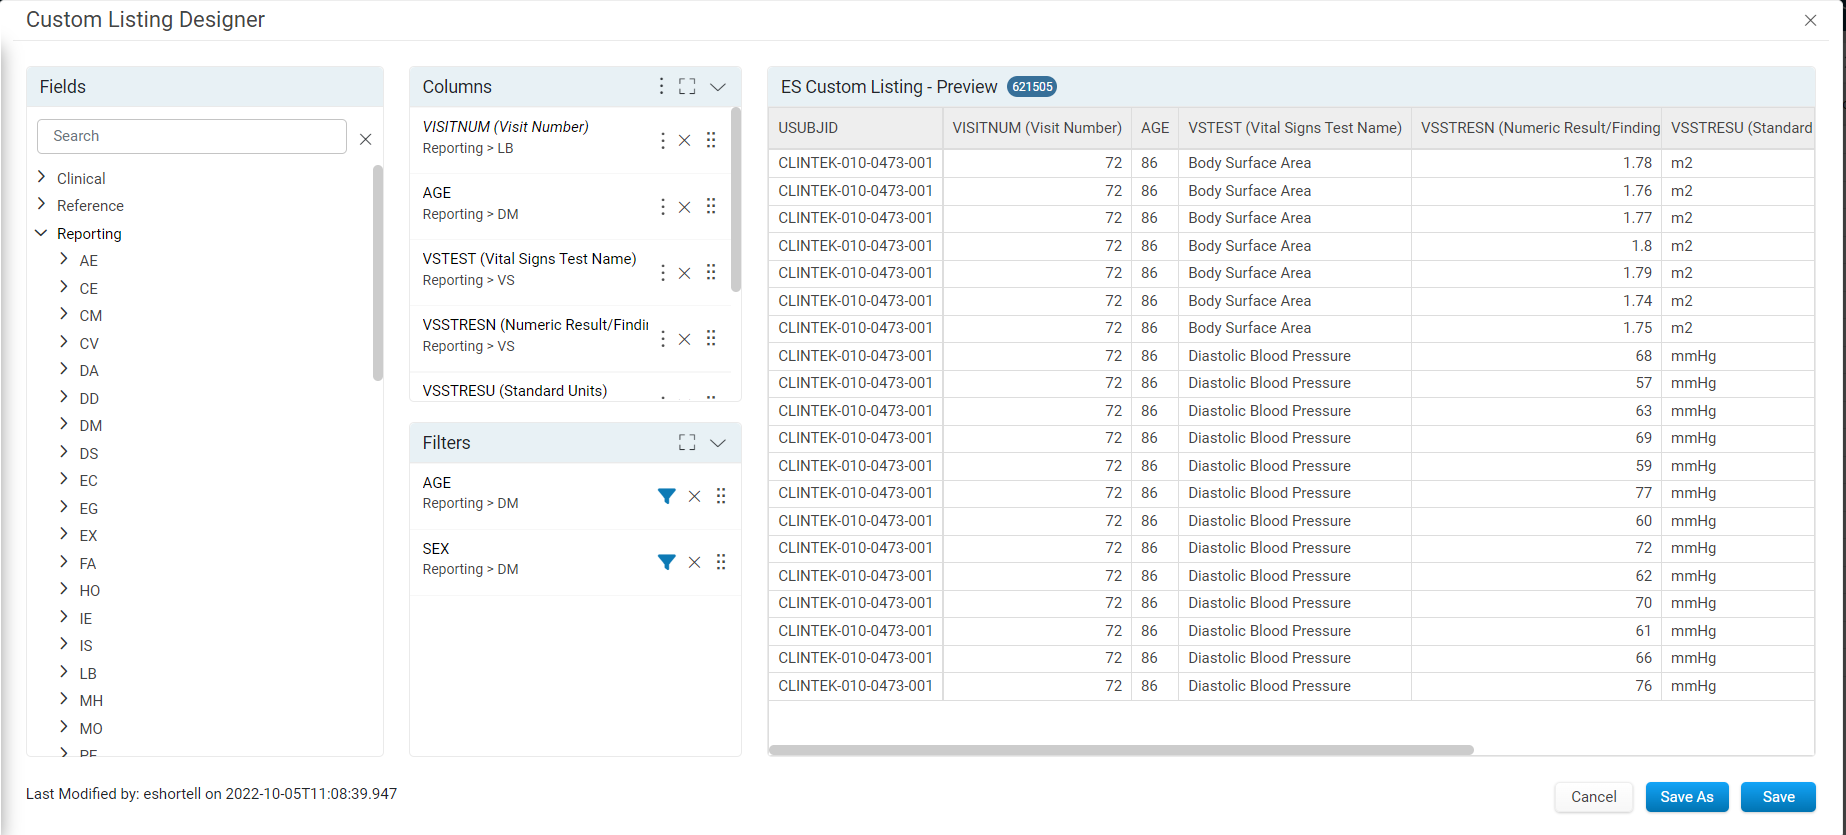The height and width of the screenshot is (835, 1846).
Task: Remove the SEX filter
Action: click(695, 562)
